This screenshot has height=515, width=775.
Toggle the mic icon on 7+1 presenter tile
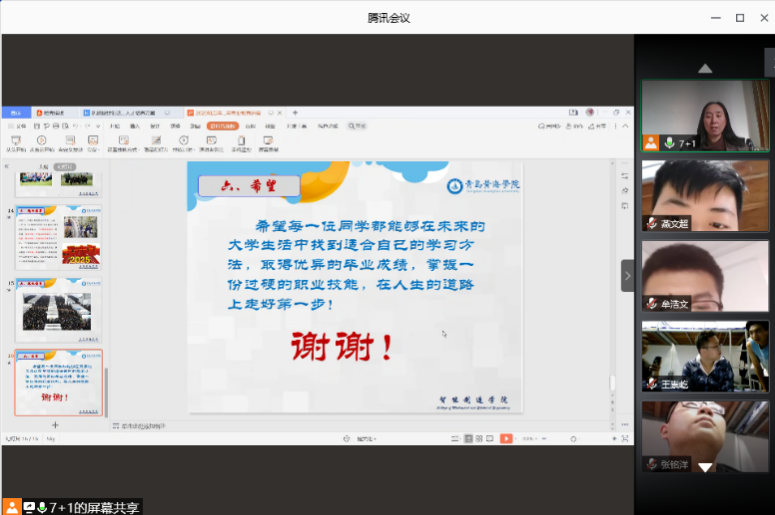pyautogui.click(x=669, y=143)
